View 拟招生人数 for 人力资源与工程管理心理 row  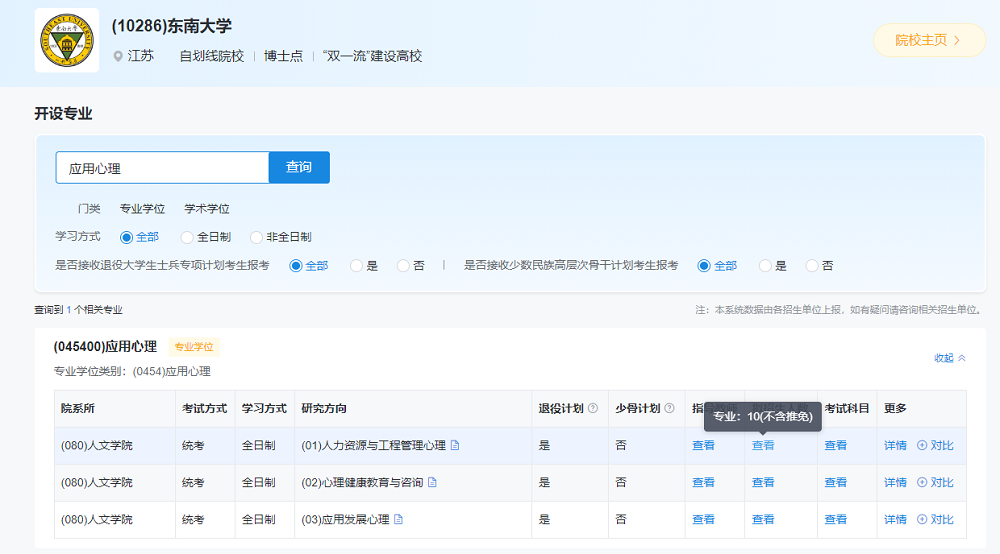pyautogui.click(x=763, y=445)
